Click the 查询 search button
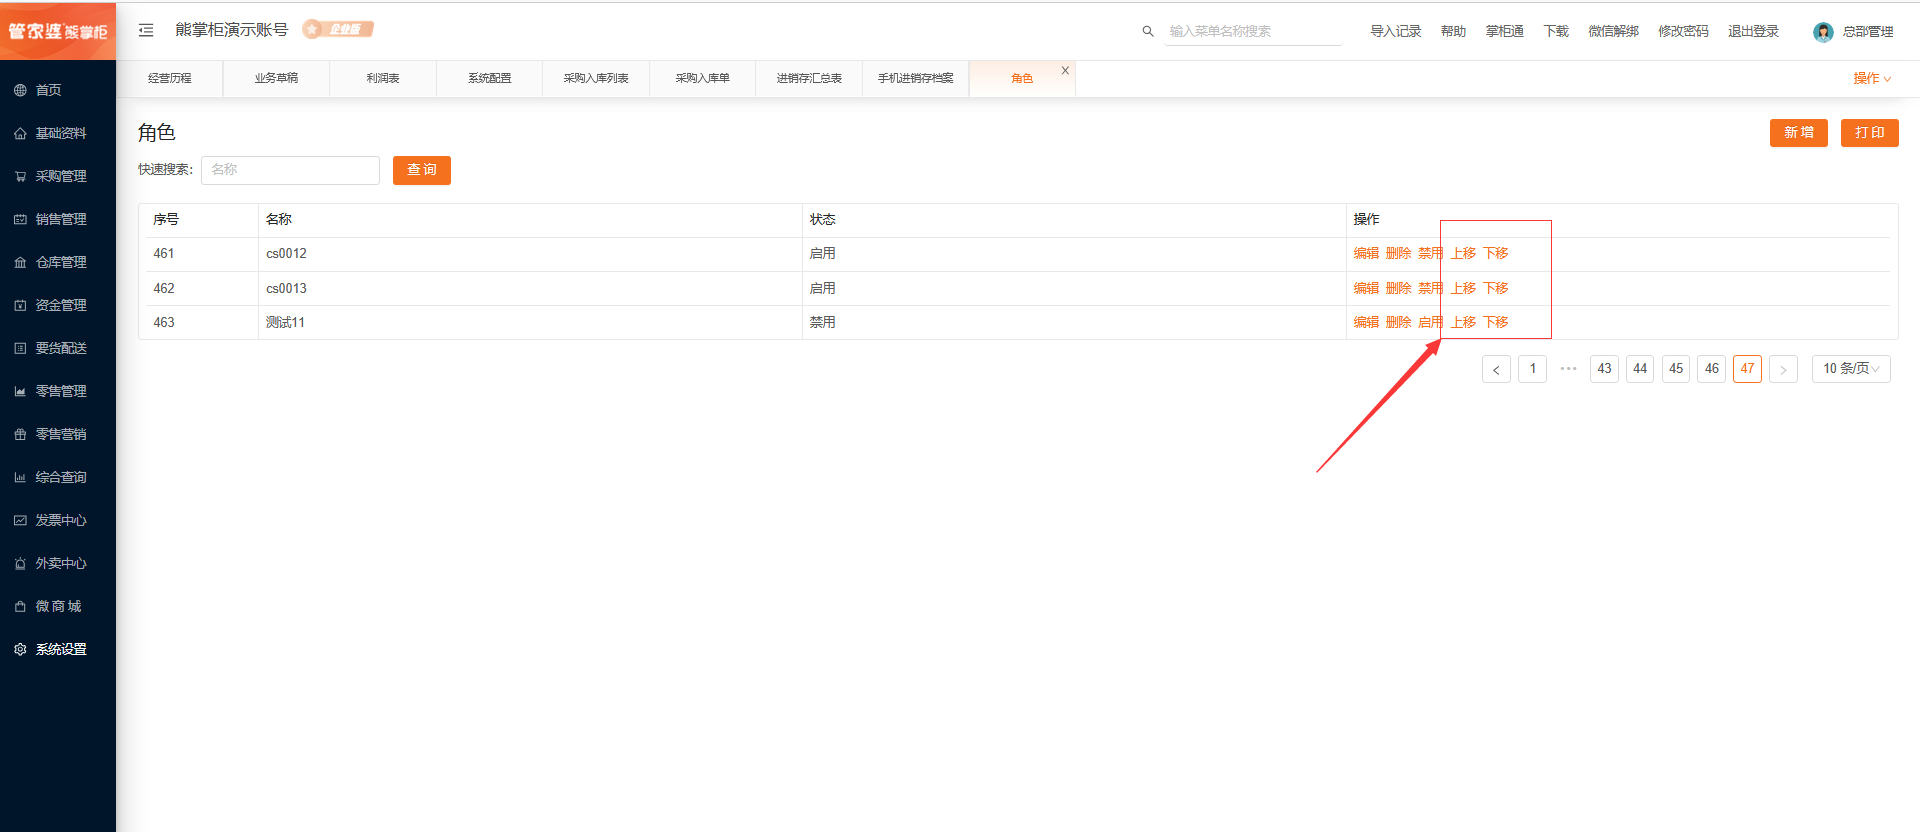The height and width of the screenshot is (832, 1920). pyautogui.click(x=421, y=170)
